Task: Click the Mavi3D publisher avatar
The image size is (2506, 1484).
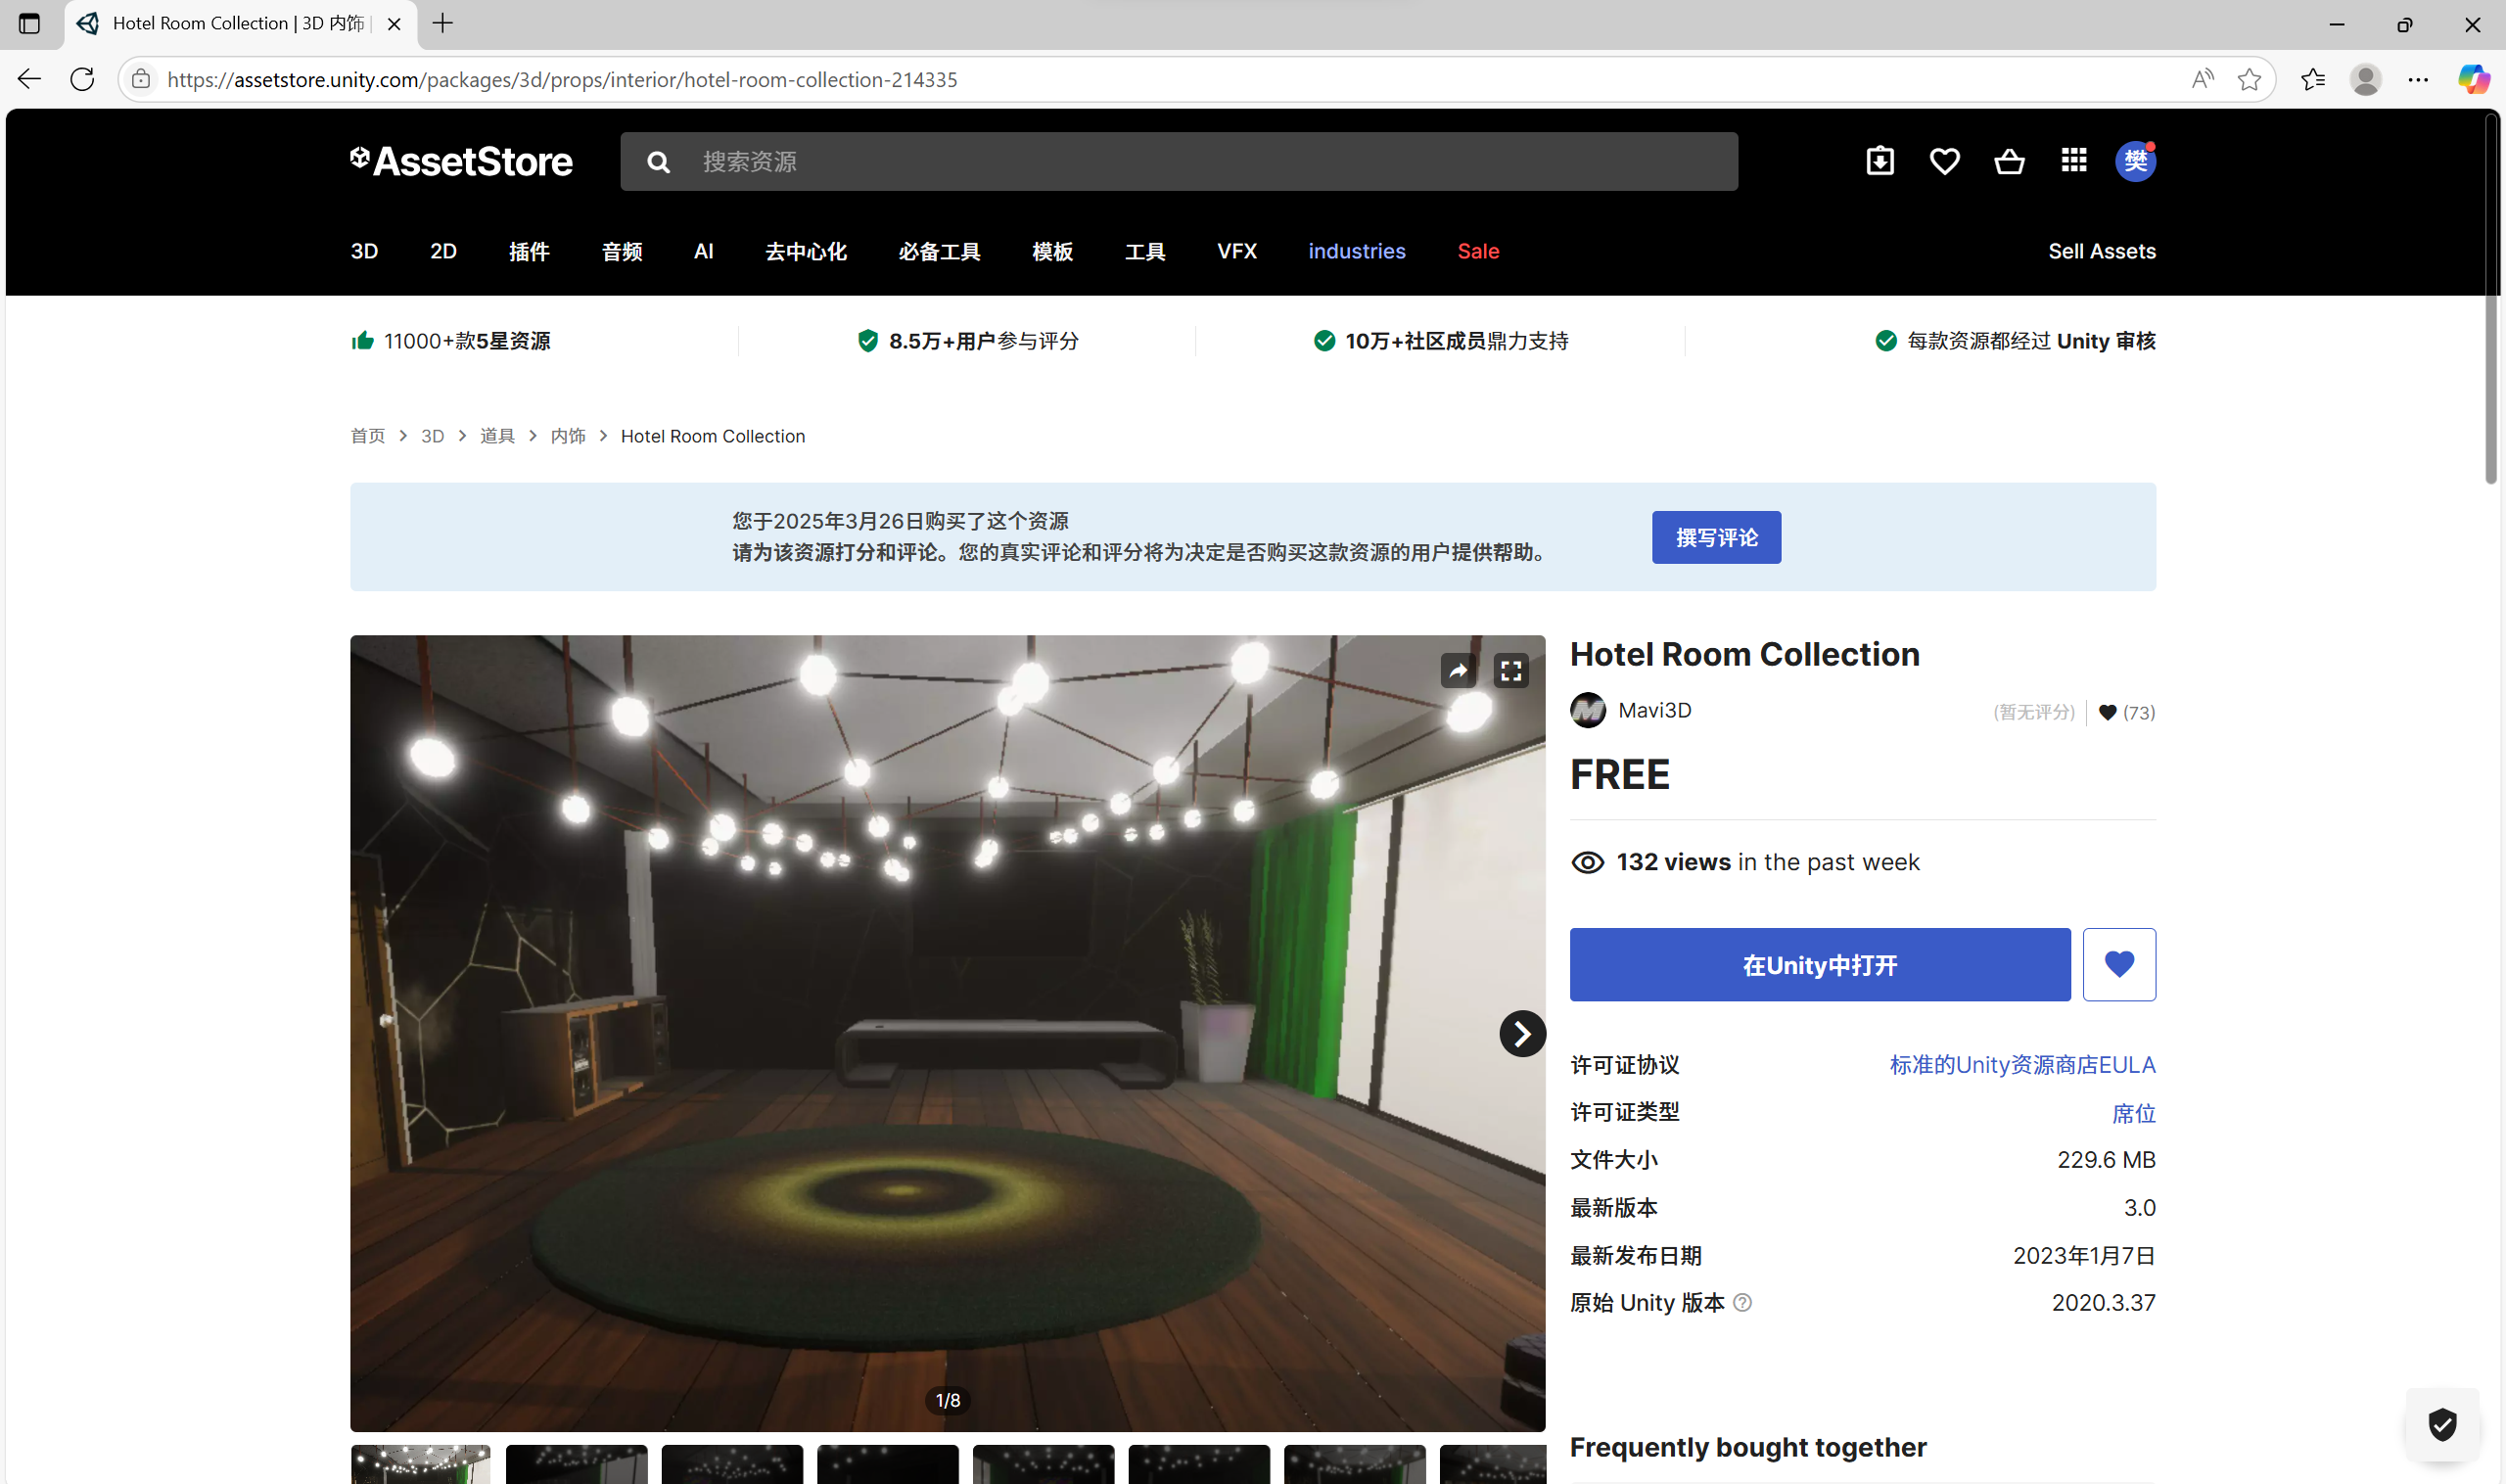Action: 1587,710
